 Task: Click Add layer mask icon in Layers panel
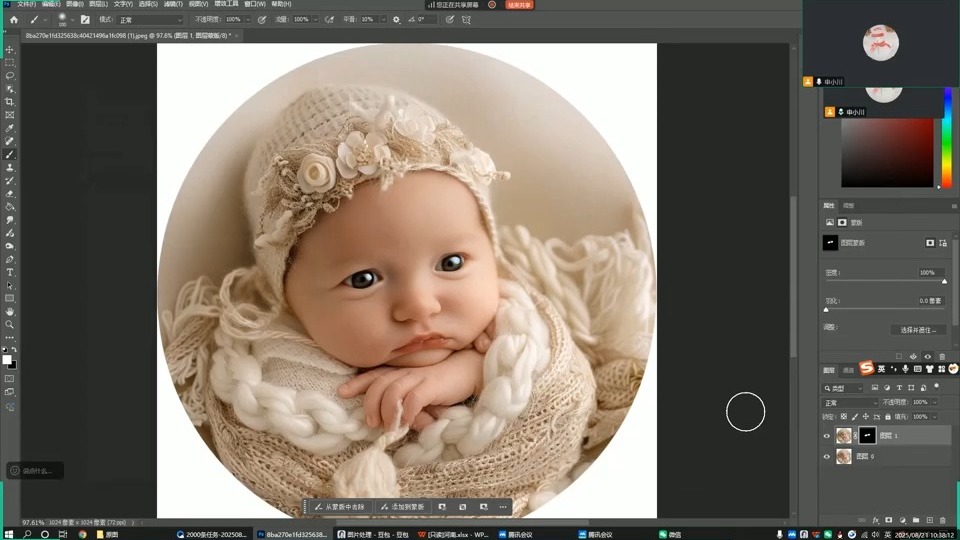click(889, 520)
